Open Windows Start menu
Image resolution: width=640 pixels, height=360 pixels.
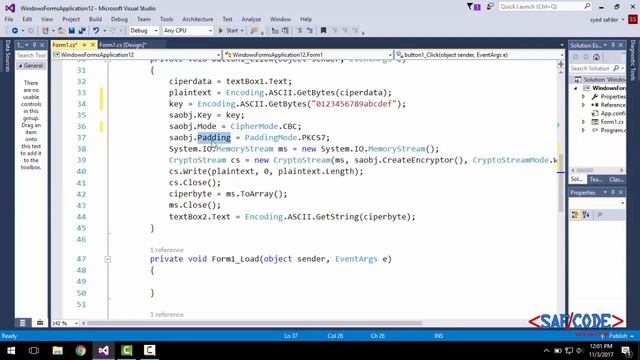(11, 351)
